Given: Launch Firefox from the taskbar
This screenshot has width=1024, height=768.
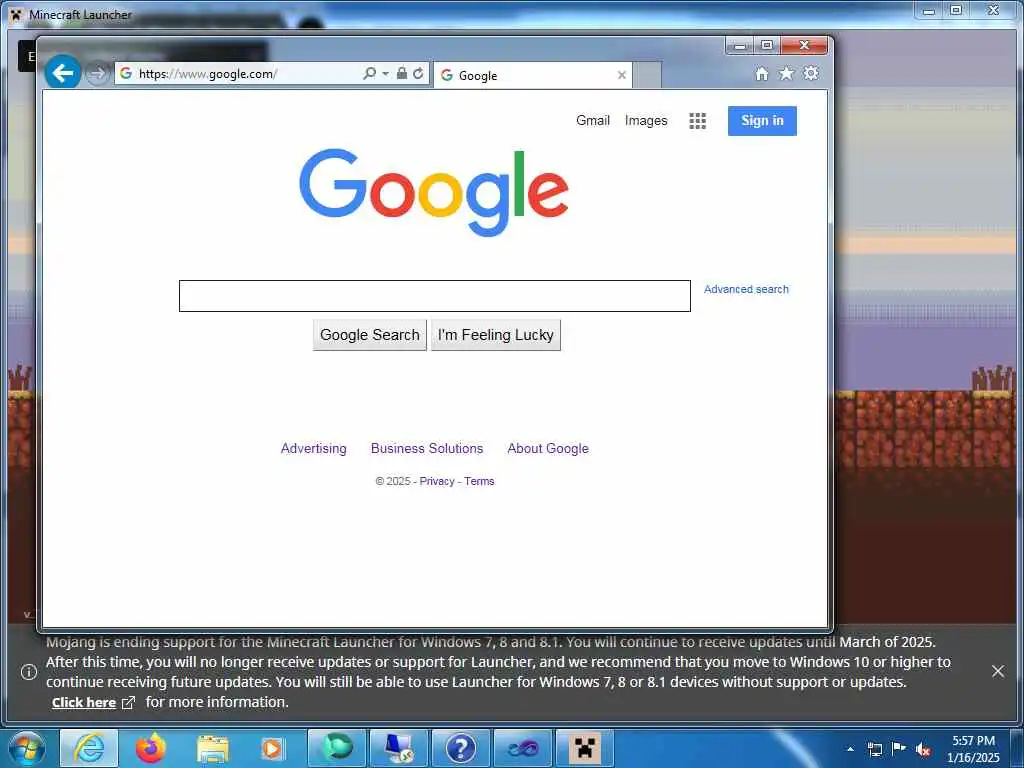Looking at the screenshot, I should [x=151, y=748].
